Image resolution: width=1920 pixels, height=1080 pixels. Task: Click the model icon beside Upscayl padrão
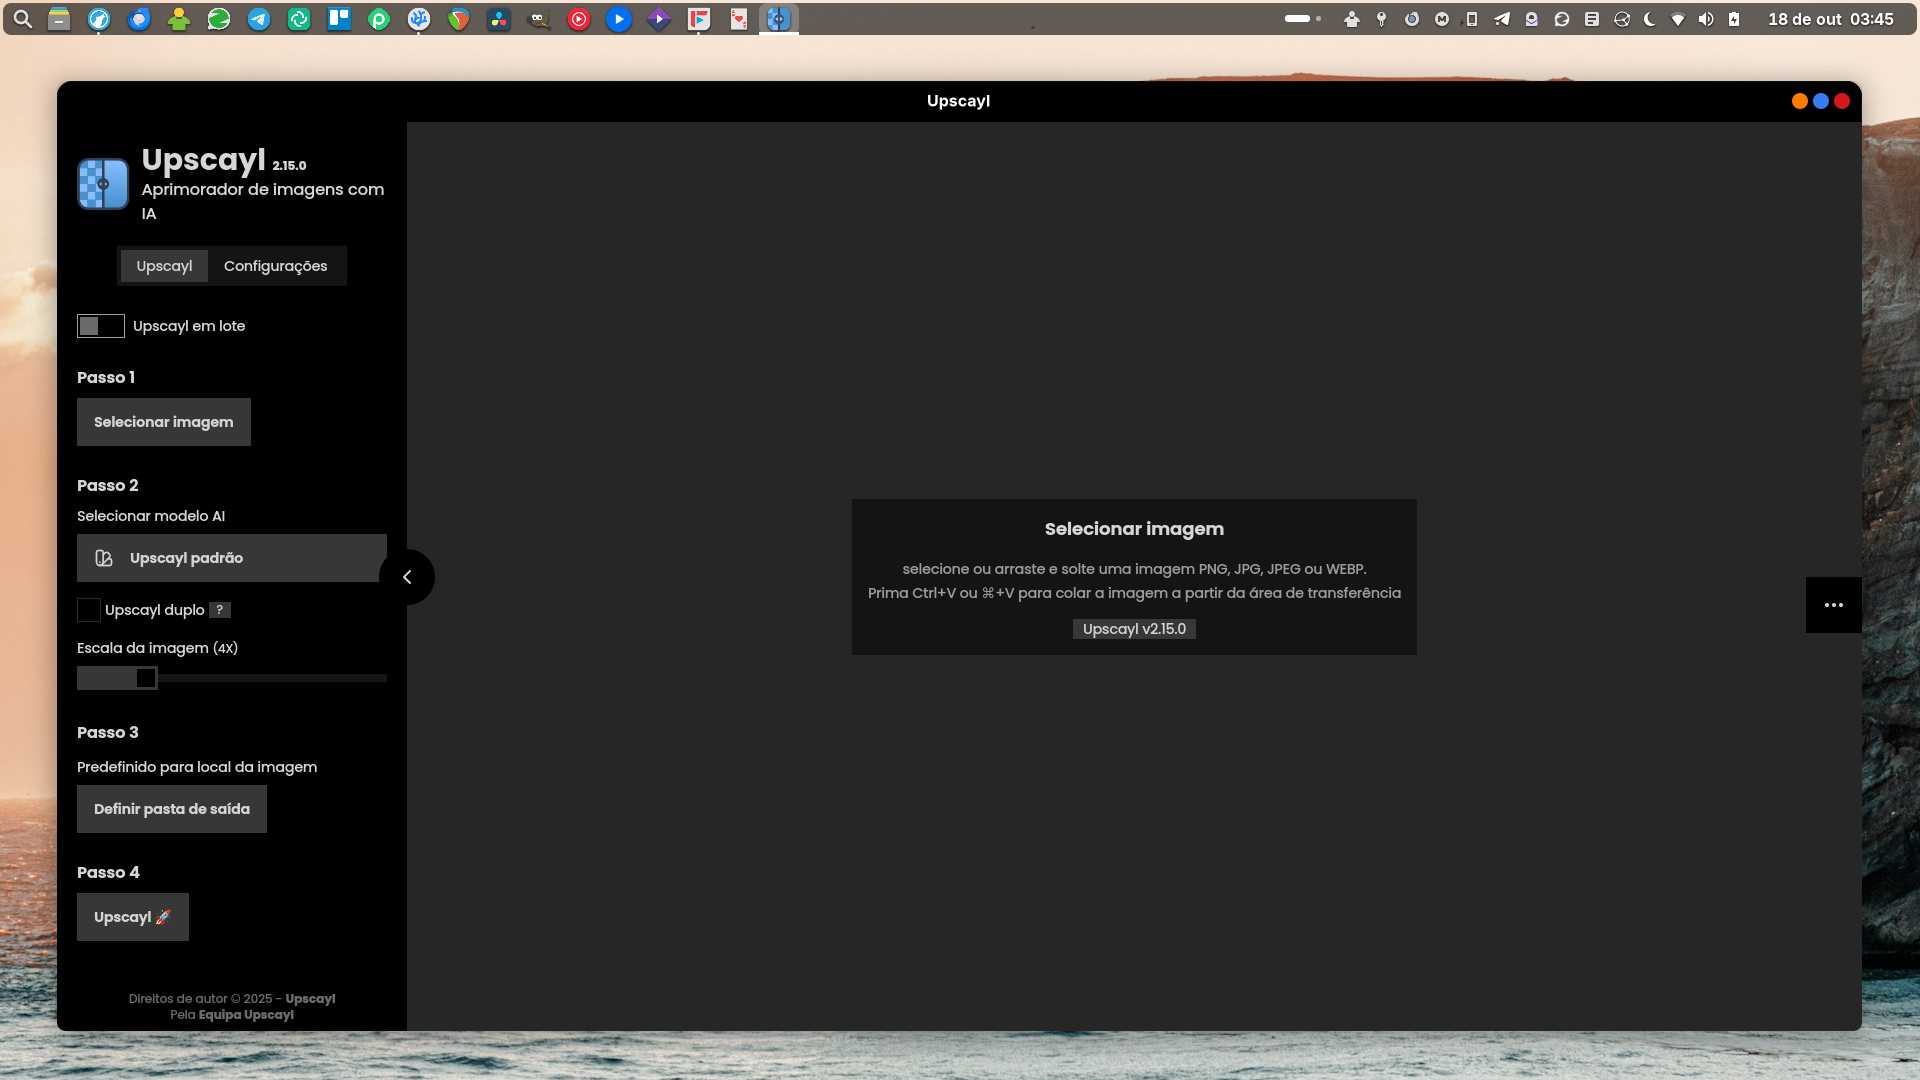[104, 558]
